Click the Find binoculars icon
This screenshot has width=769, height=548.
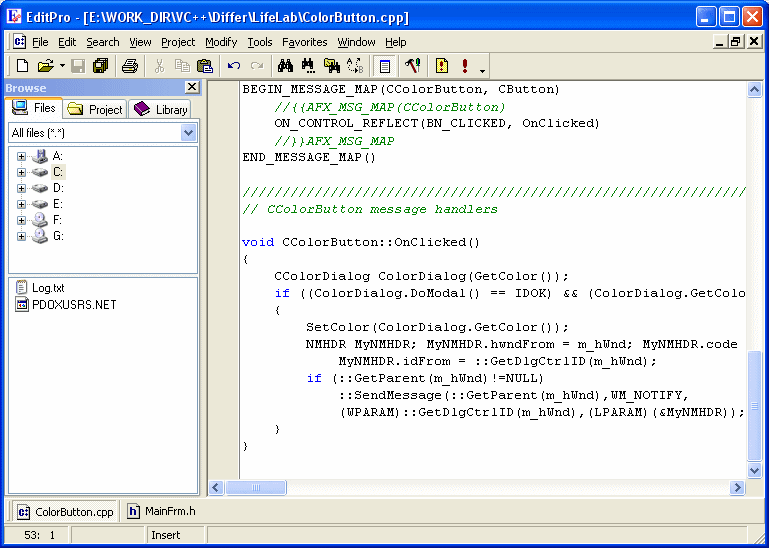click(285, 66)
